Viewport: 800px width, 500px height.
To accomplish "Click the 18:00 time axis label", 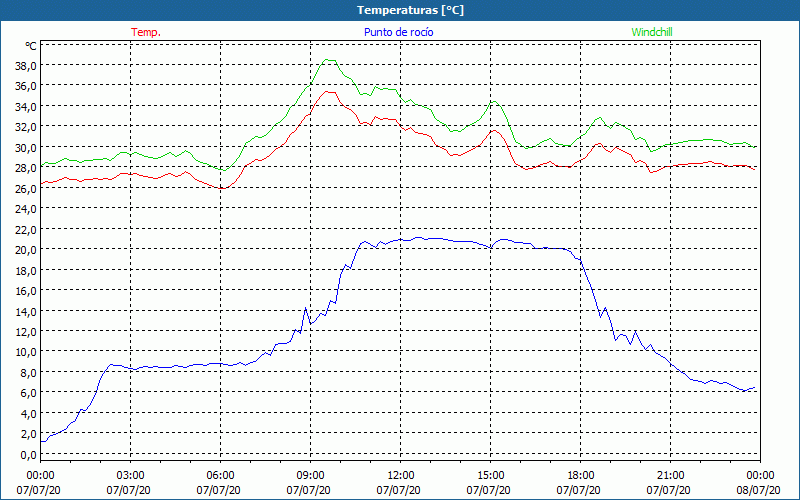I will [581, 476].
